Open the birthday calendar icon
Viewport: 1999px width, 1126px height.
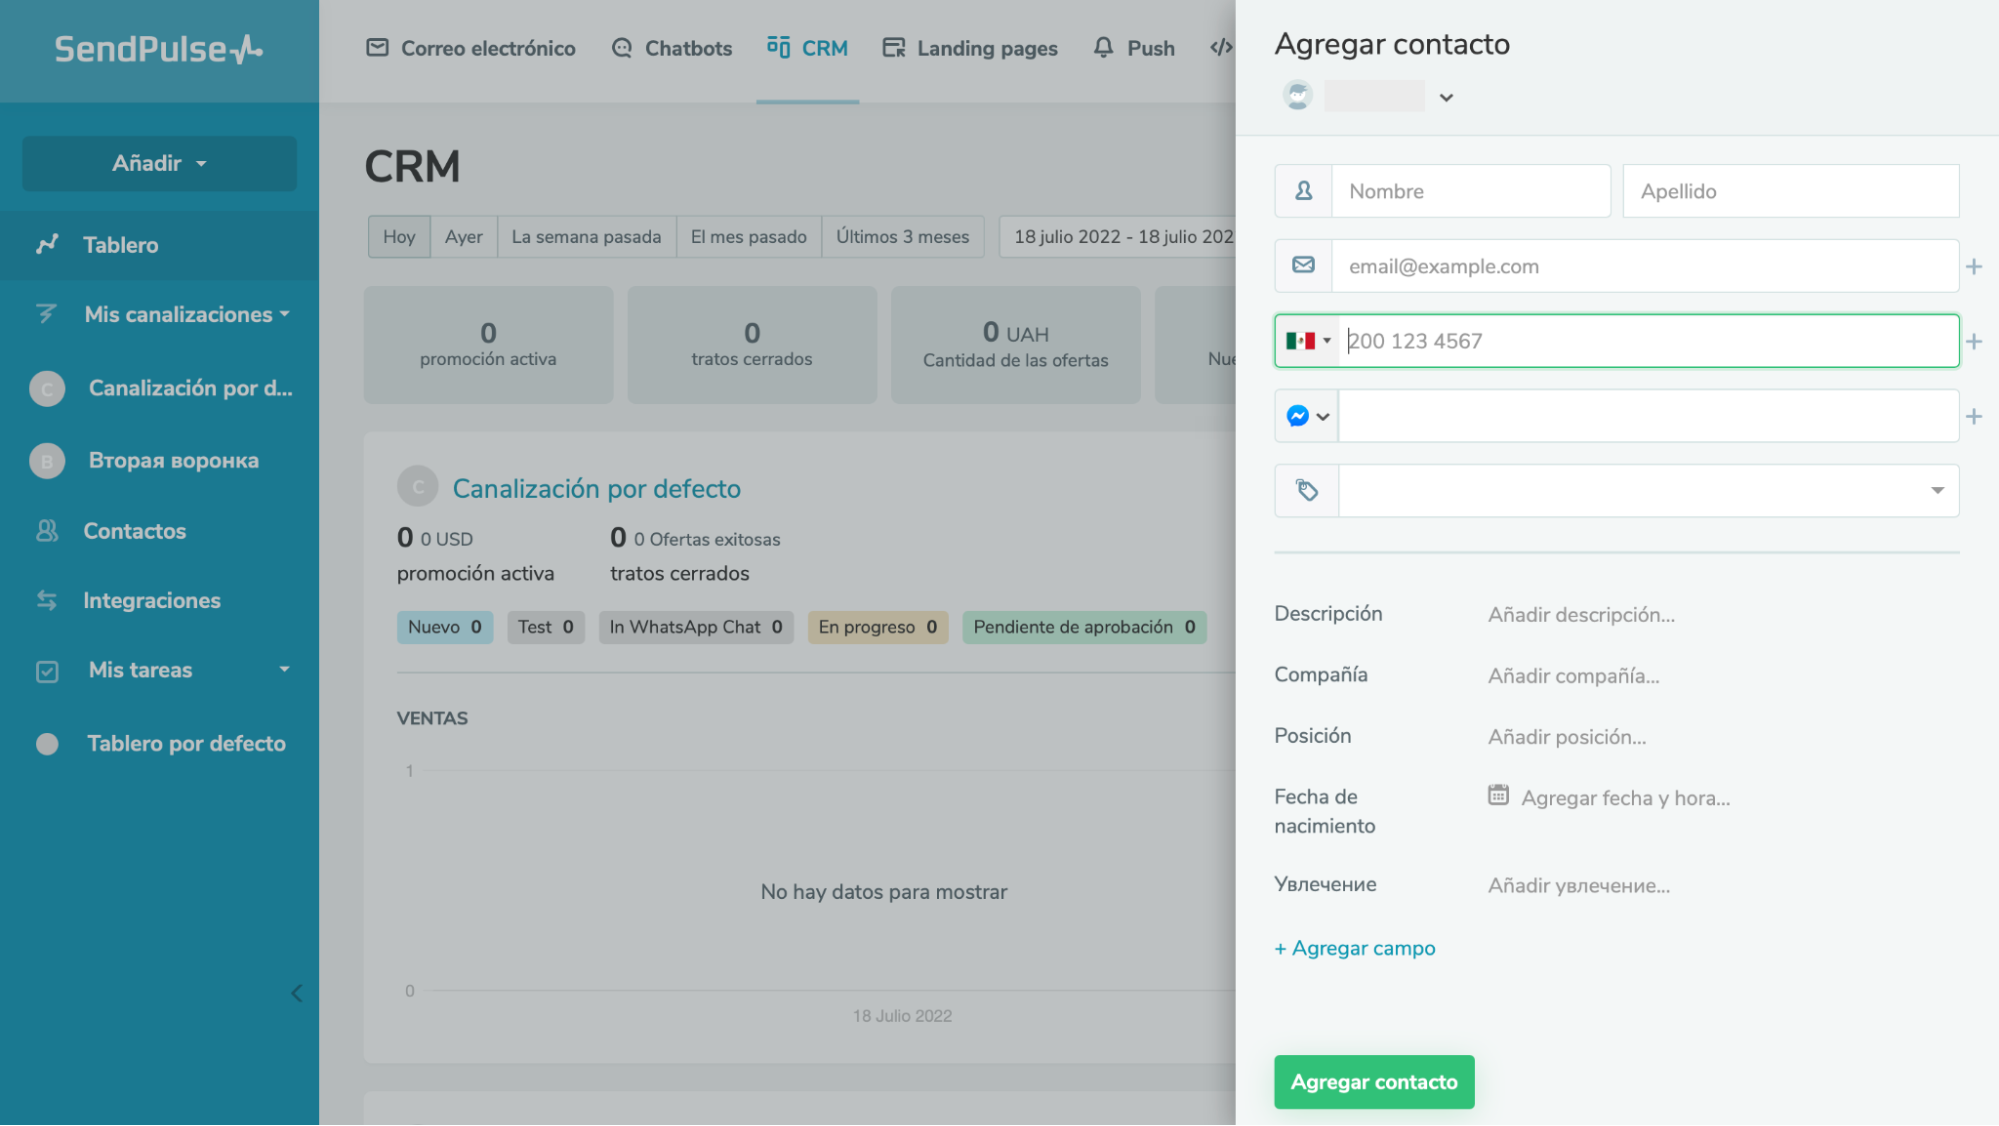1498,795
